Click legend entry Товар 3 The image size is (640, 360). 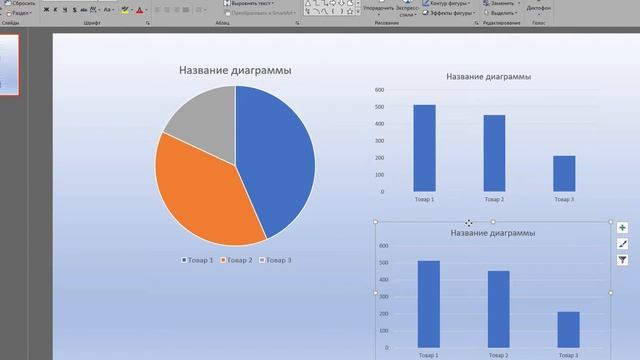[276, 260]
